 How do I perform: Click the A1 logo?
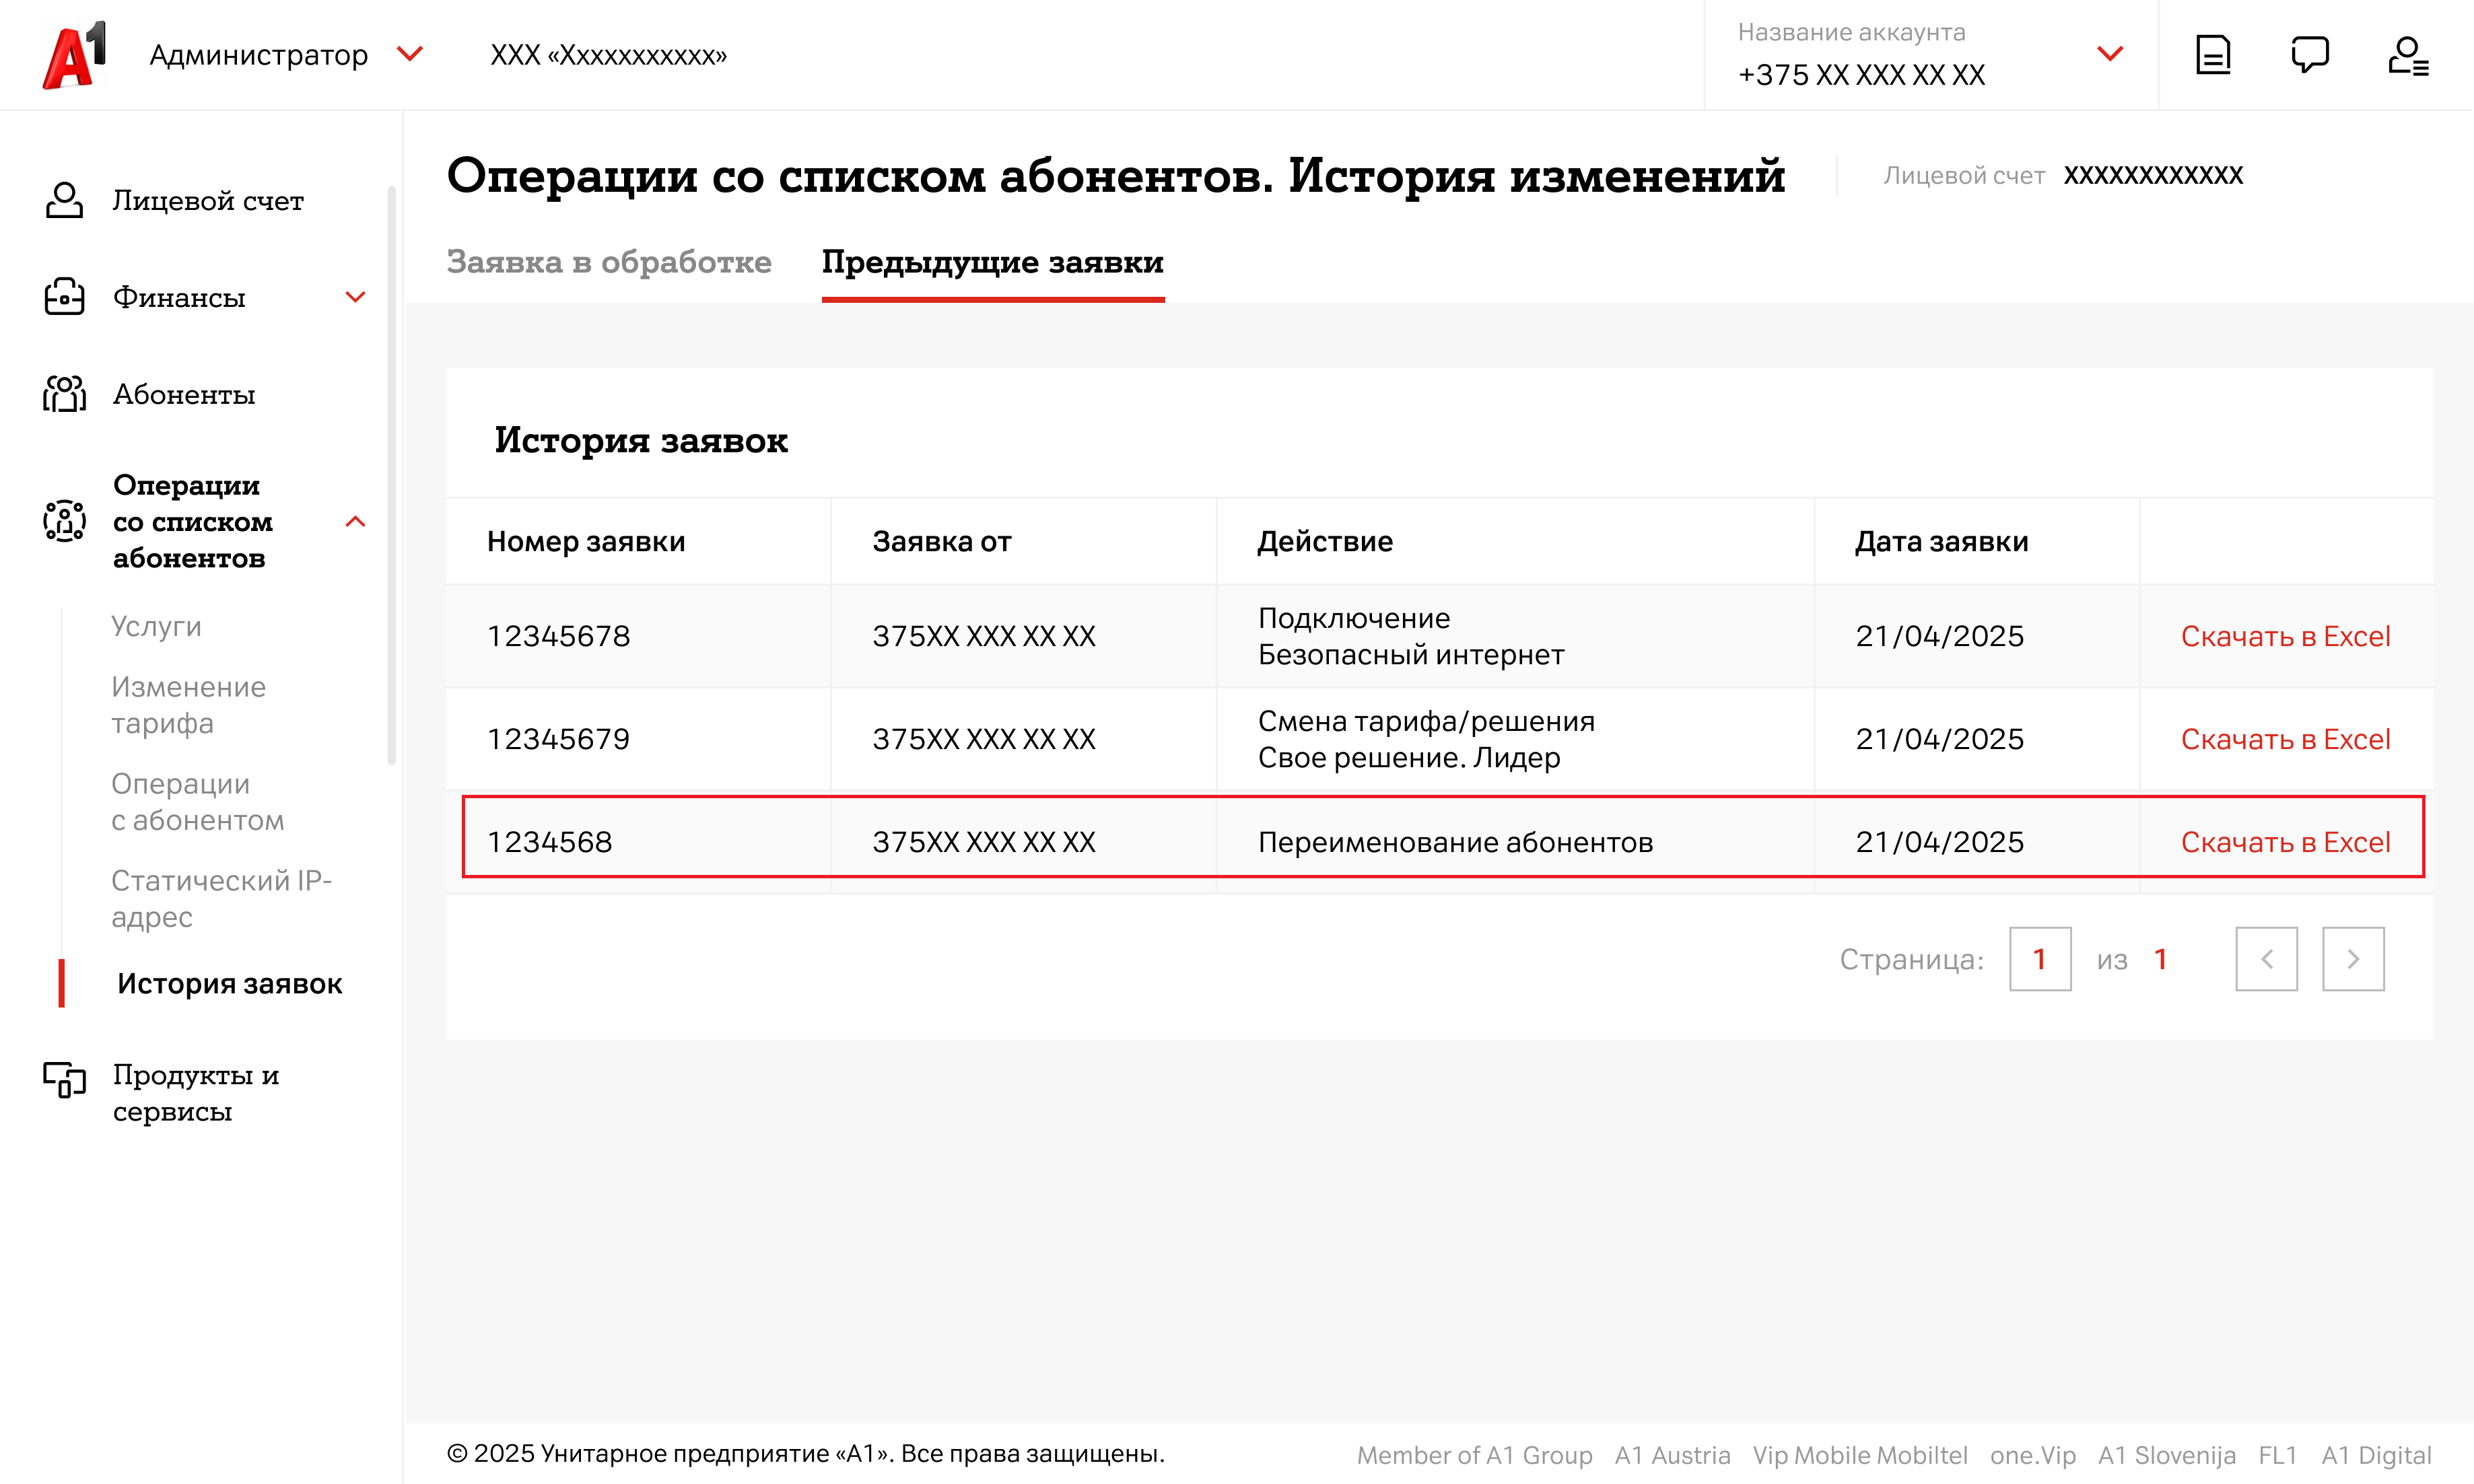[74, 55]
